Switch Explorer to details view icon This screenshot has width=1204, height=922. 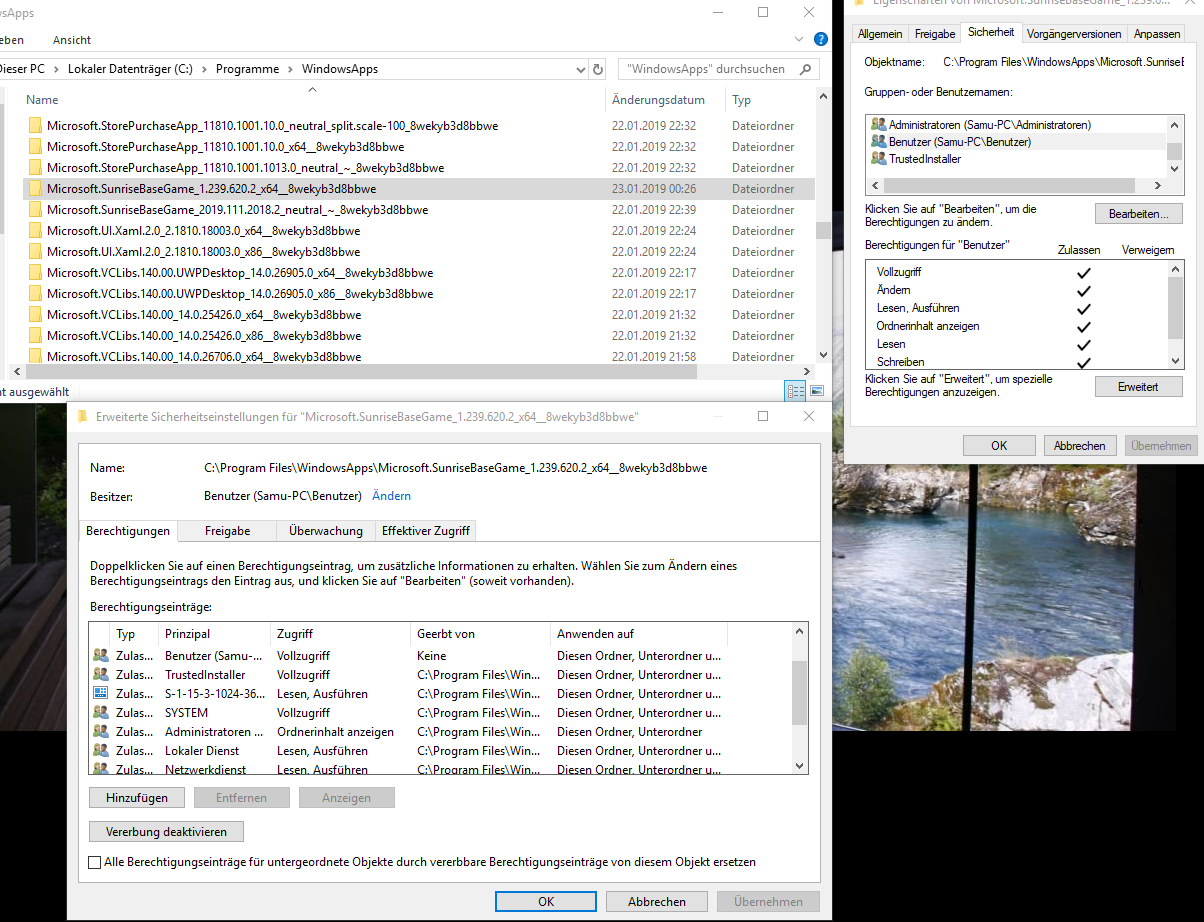pos(796,391)
